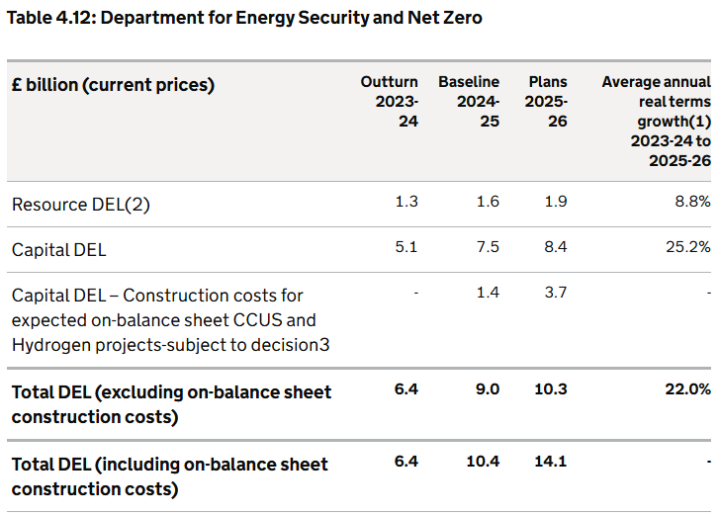Click the 'Average annual real terms growth' header

656,120
